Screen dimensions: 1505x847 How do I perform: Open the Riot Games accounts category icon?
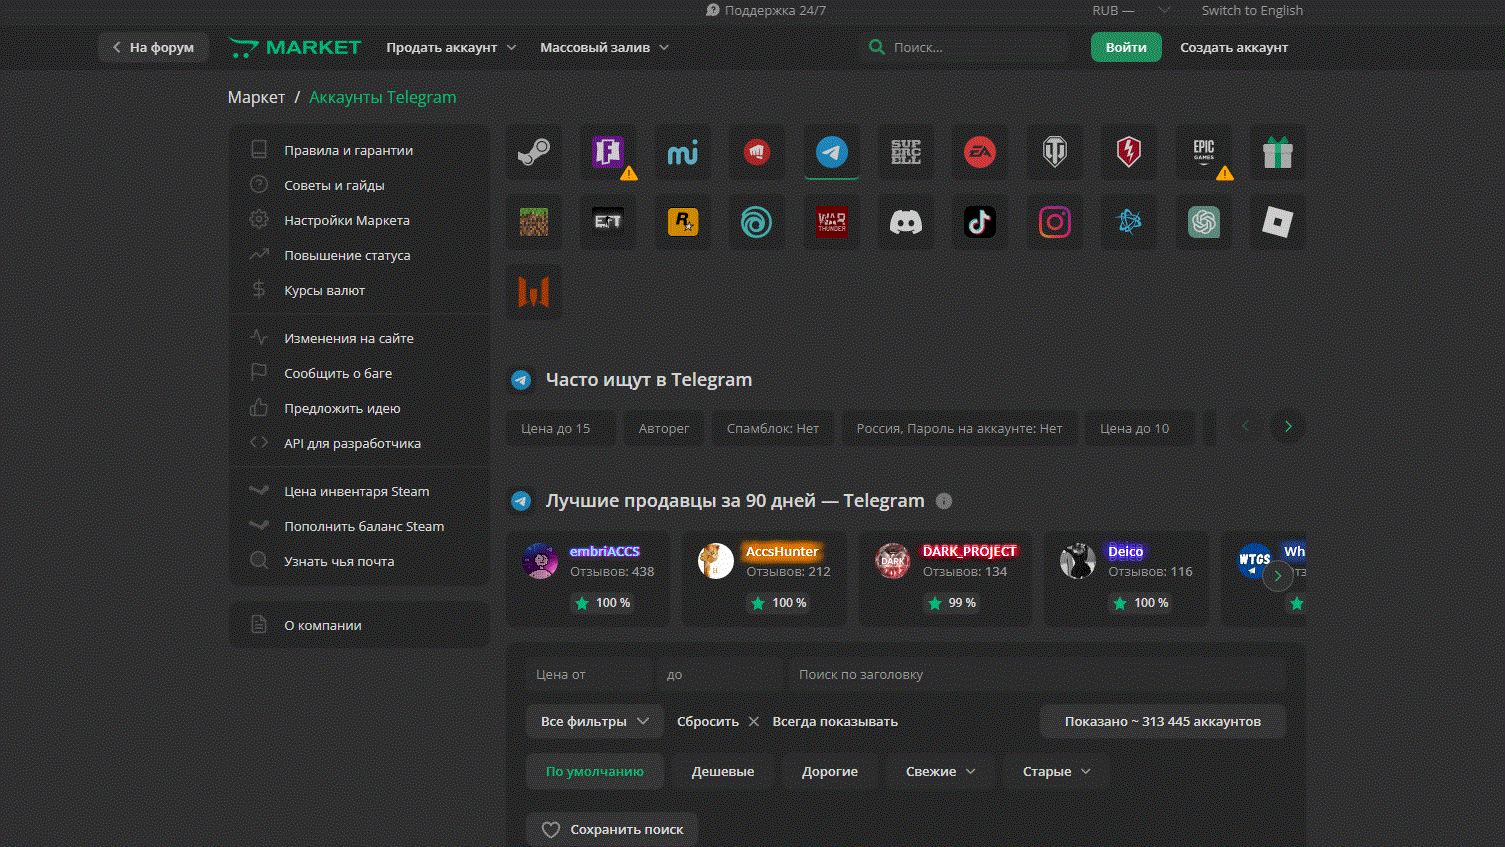pyautogui.click(x=757, y=152)
